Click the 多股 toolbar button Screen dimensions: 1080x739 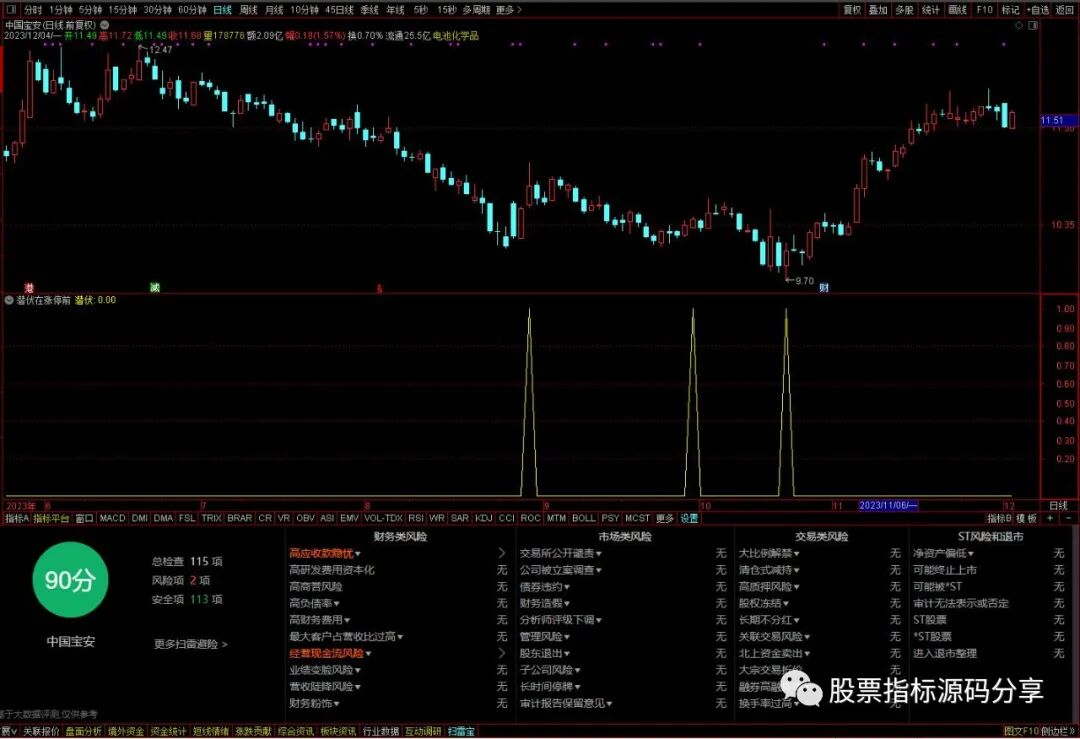[904, 10]
